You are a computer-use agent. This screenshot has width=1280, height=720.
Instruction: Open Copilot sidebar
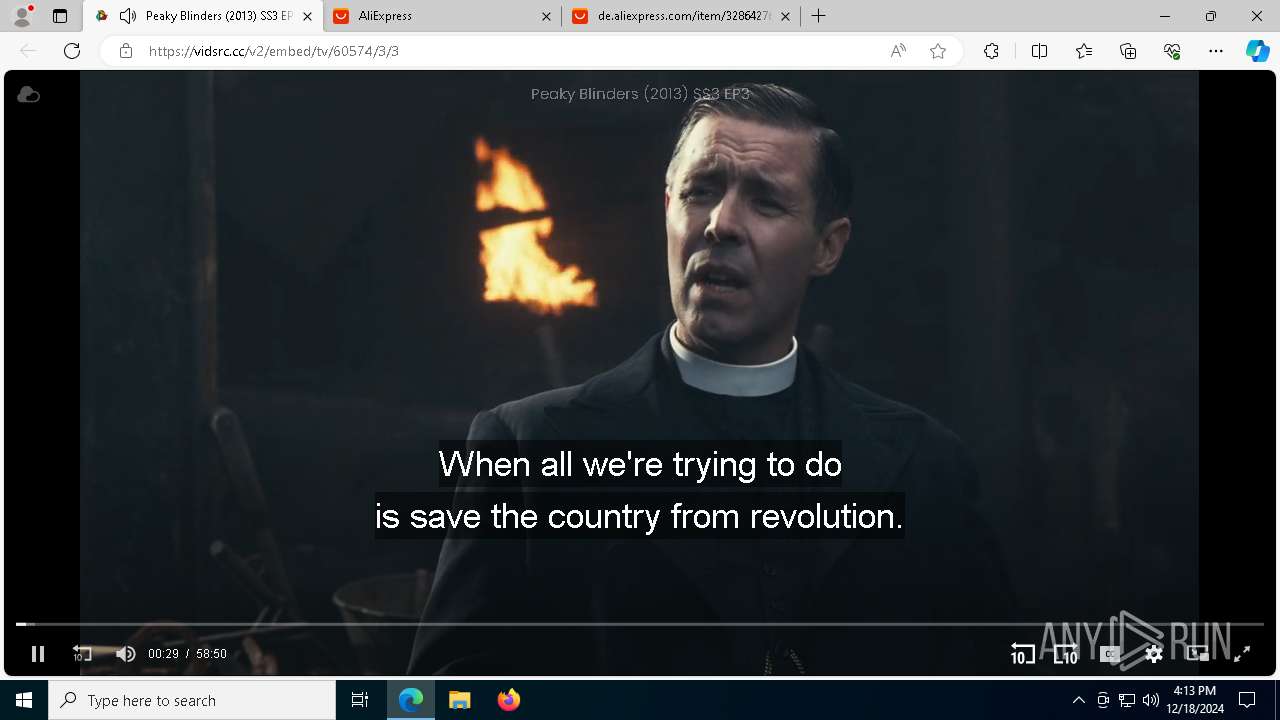[1258, 51]
